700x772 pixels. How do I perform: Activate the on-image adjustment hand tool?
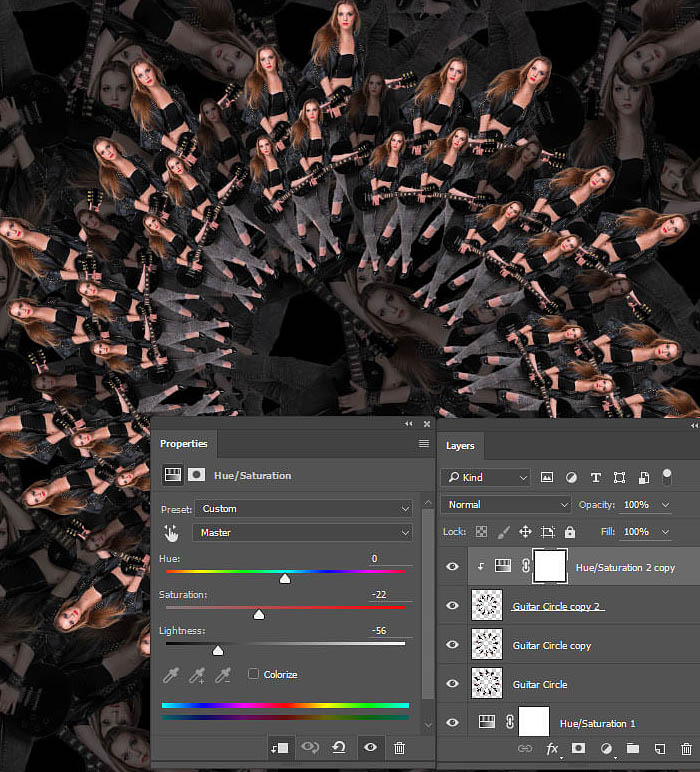[171, 533]
